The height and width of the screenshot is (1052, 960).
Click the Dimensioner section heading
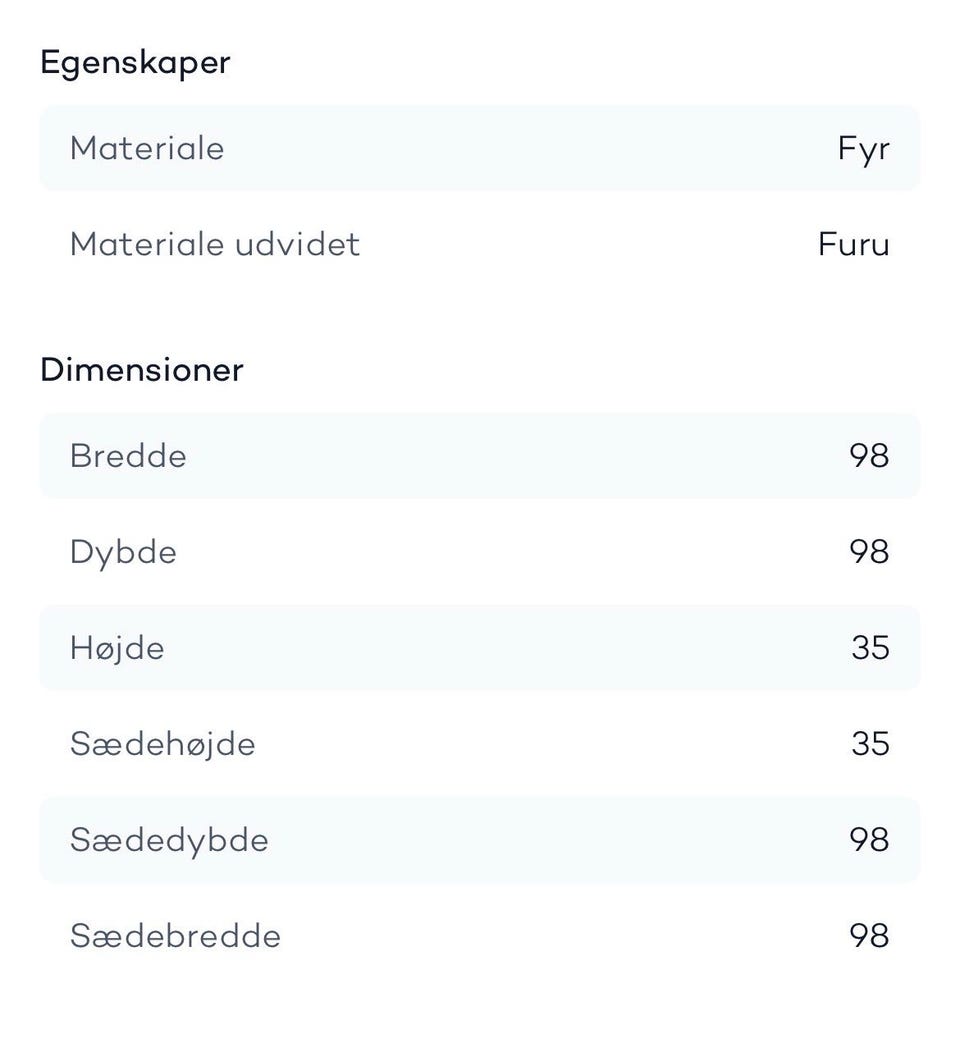(x=142, y=370)
